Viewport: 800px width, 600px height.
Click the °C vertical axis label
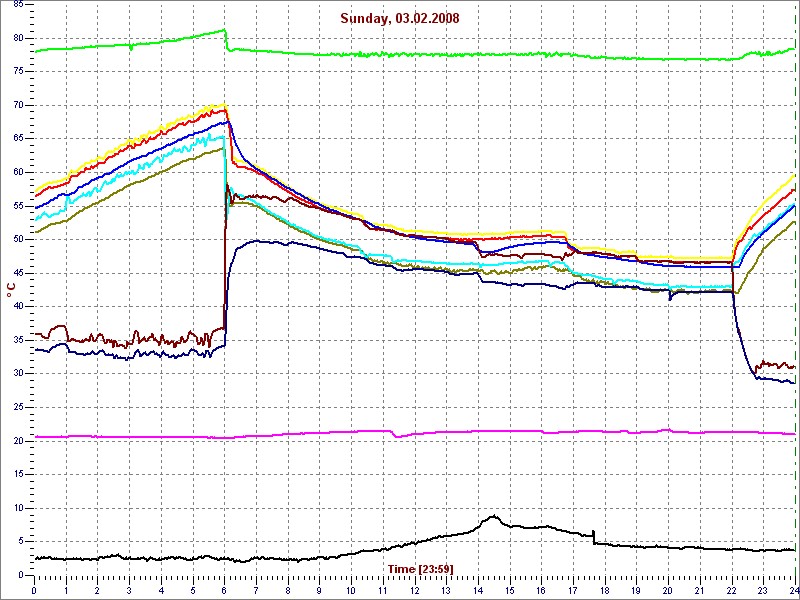pos(10,291)
